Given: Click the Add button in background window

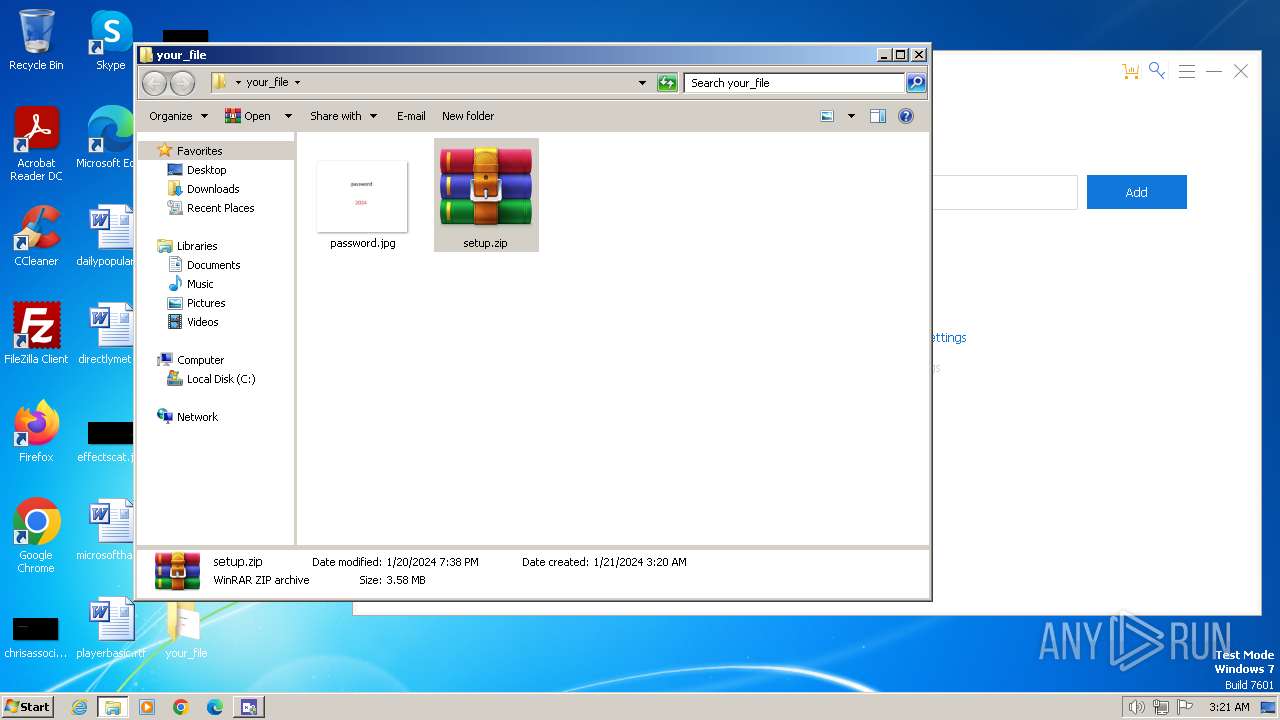Looking at the screenshot, I should [1136, 192].
